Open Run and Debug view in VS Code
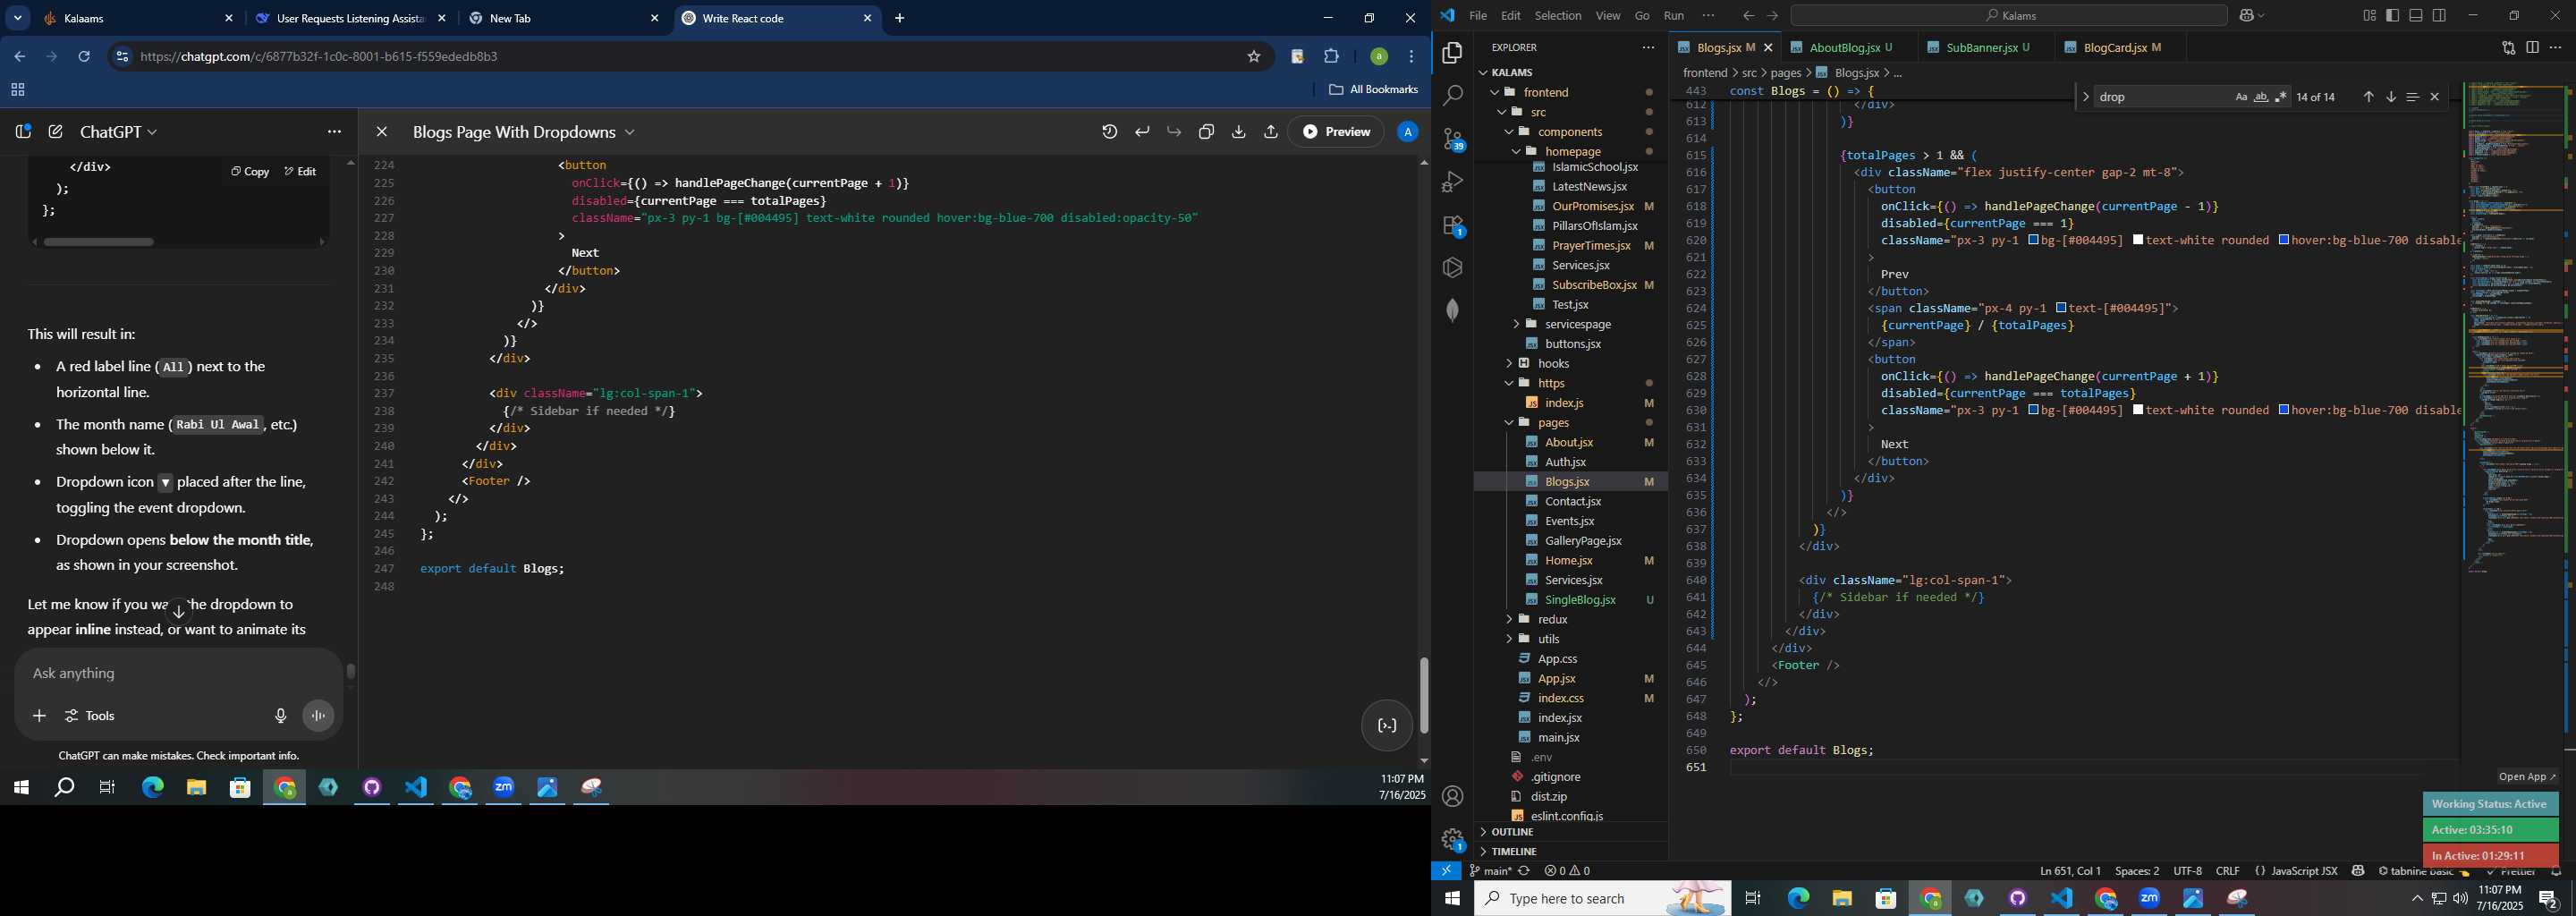 [x=1452, y=182]
